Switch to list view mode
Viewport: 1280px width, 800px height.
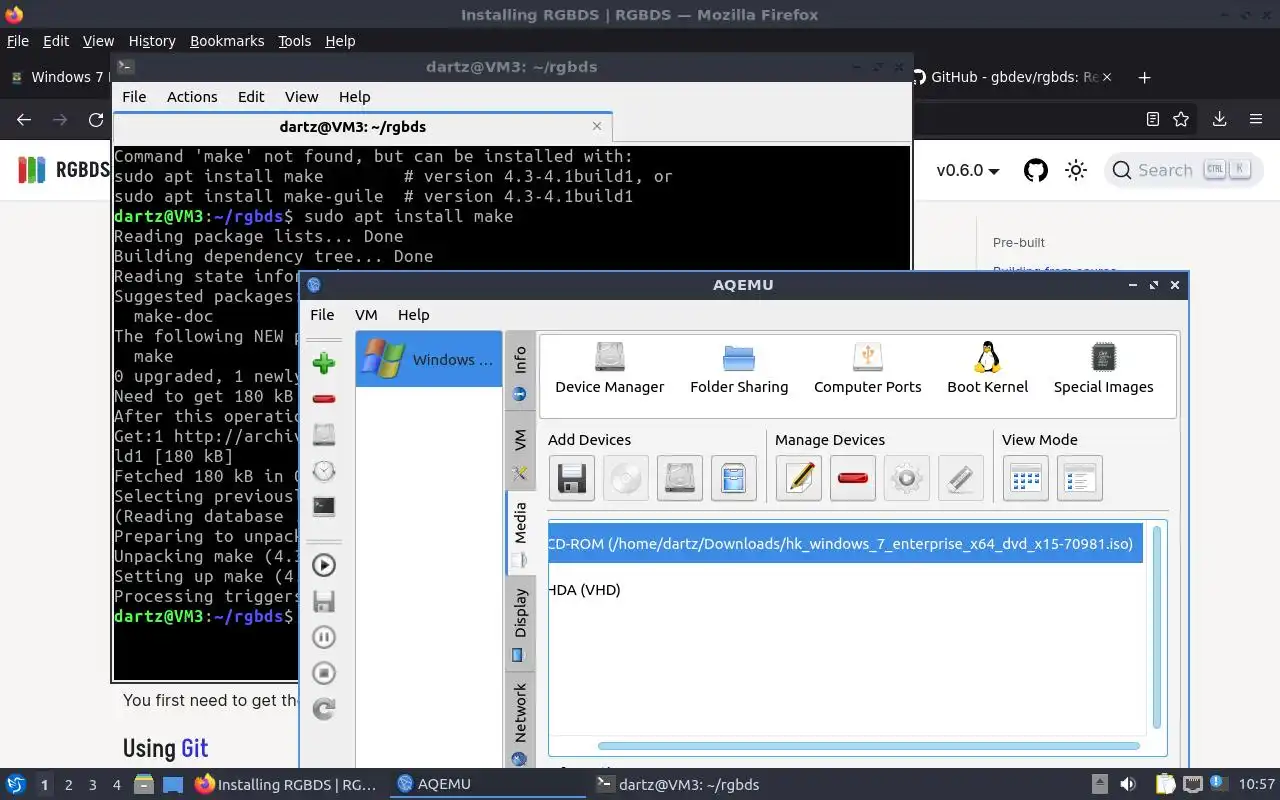(x=1080, y=478)
